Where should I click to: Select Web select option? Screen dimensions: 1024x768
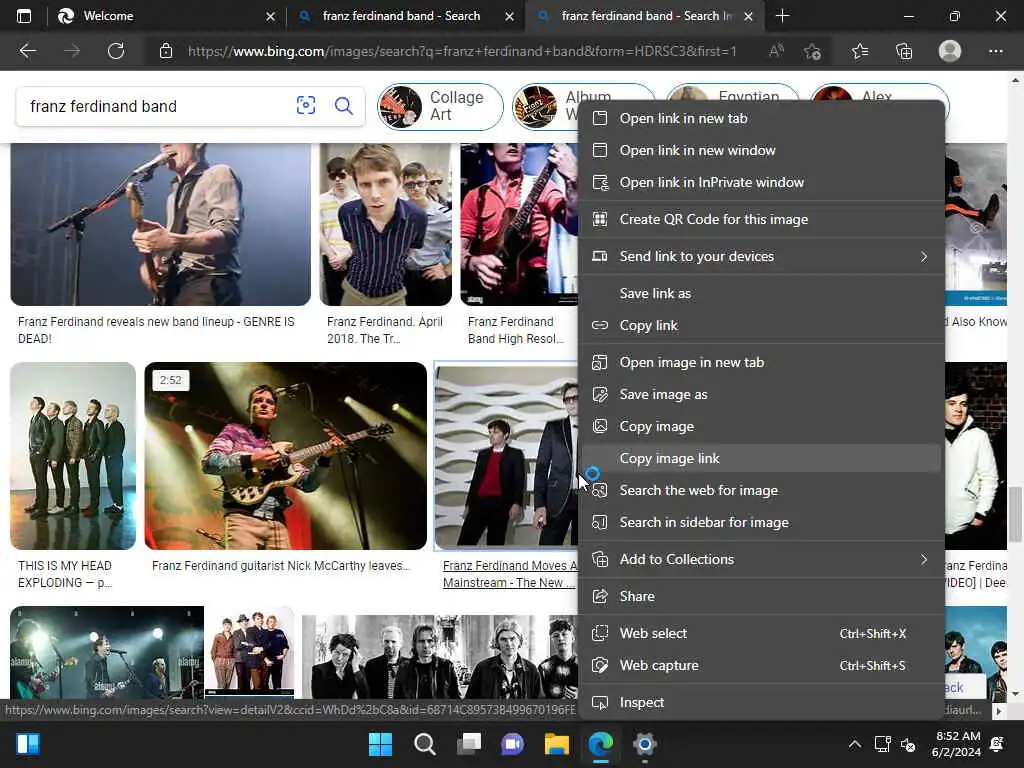click(761, 633)
